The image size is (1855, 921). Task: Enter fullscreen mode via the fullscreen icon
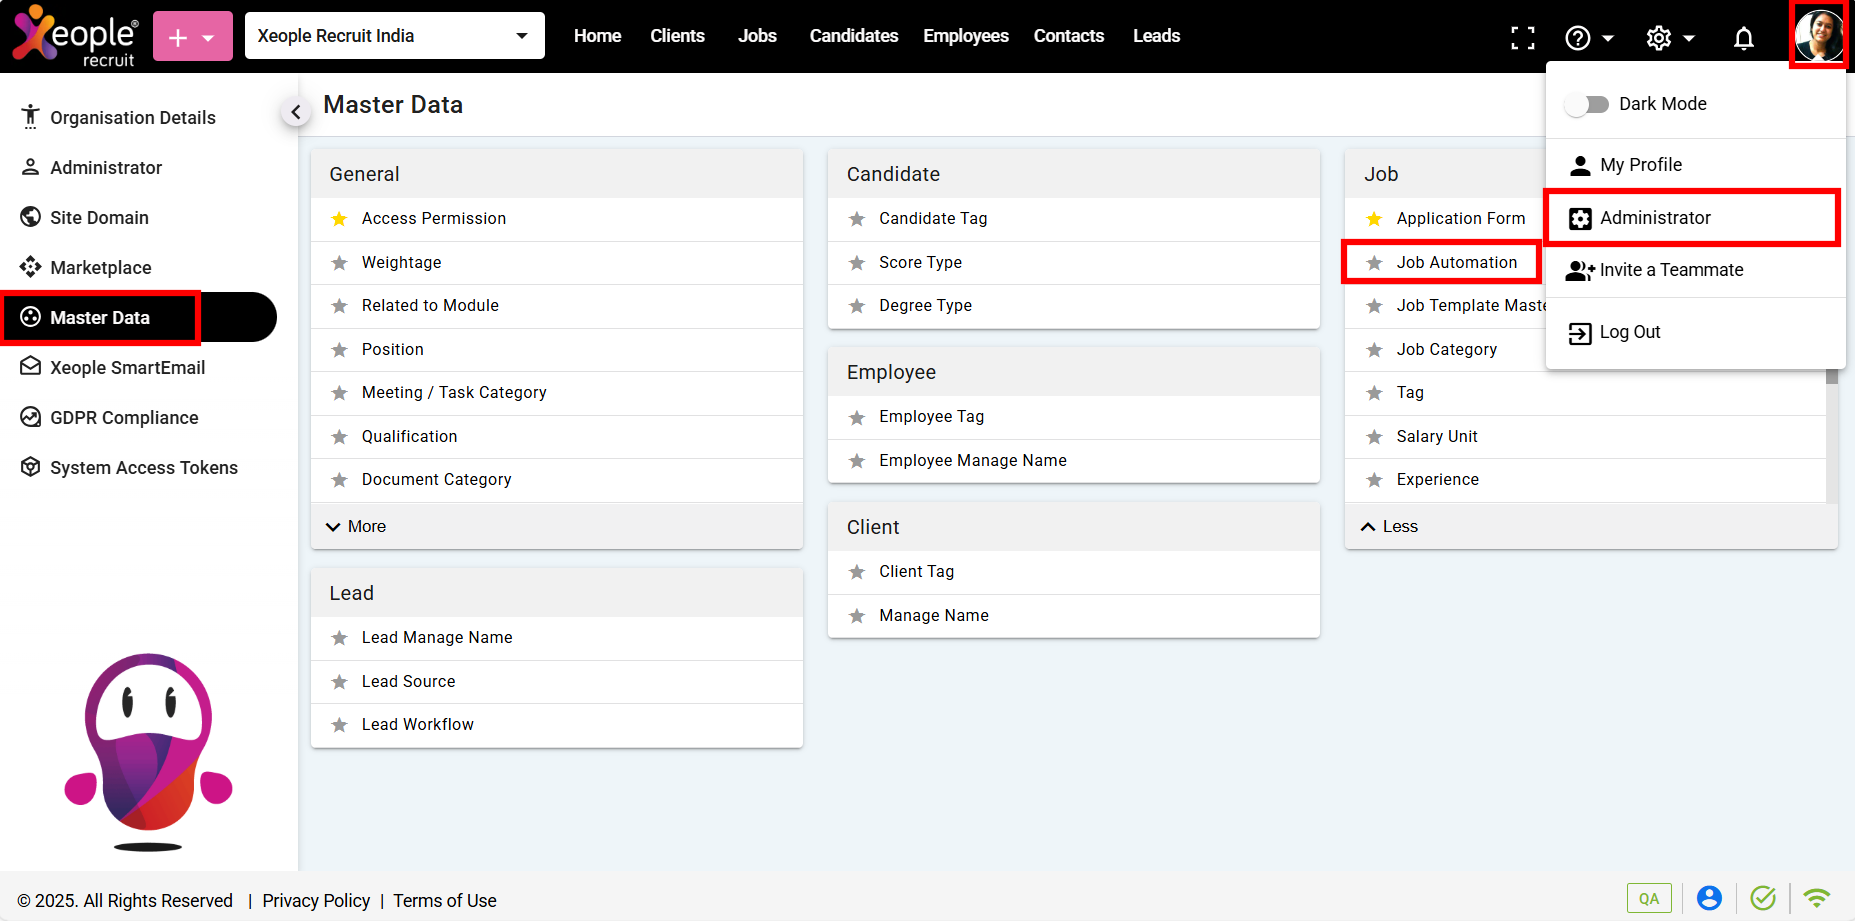pos(1522,38)
